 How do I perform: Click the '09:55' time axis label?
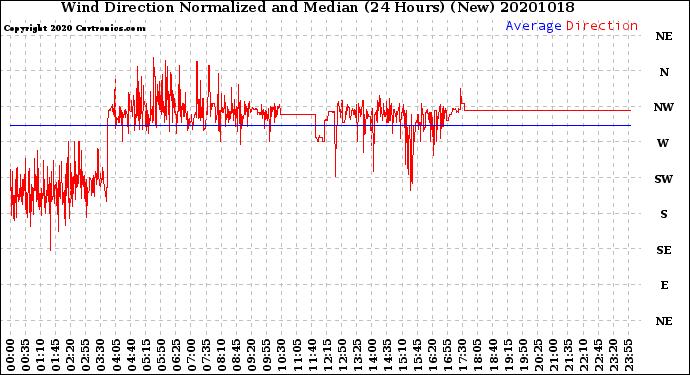[267, 355]
